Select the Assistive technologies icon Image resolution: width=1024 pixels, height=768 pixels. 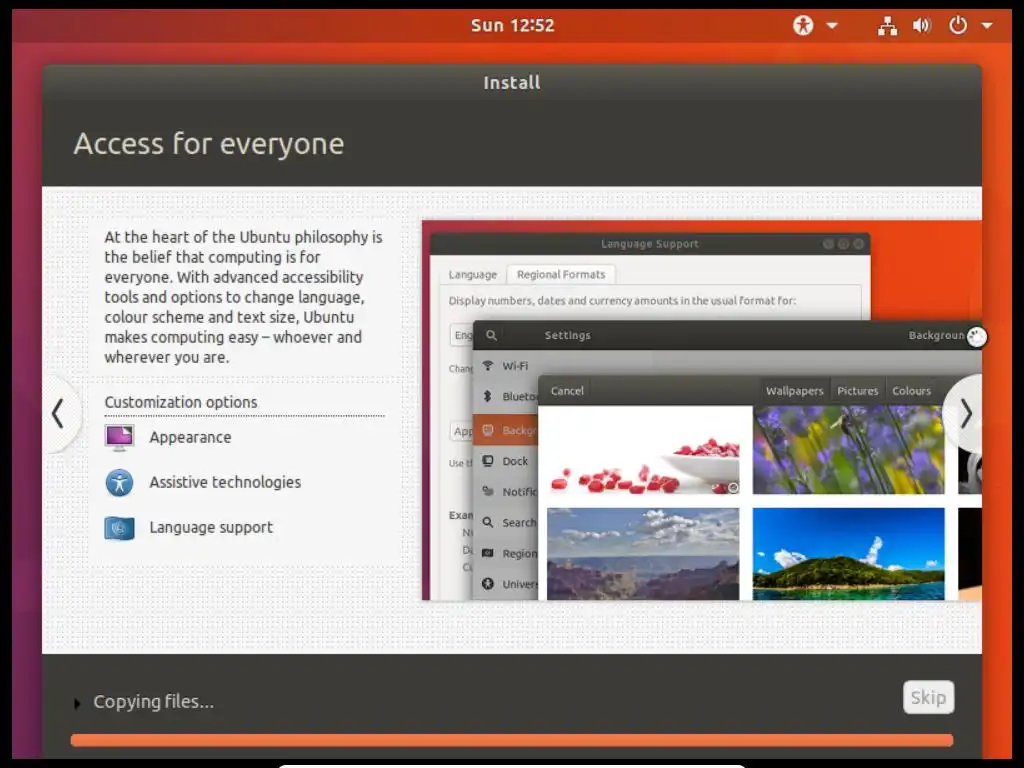(x=120, y=483)
